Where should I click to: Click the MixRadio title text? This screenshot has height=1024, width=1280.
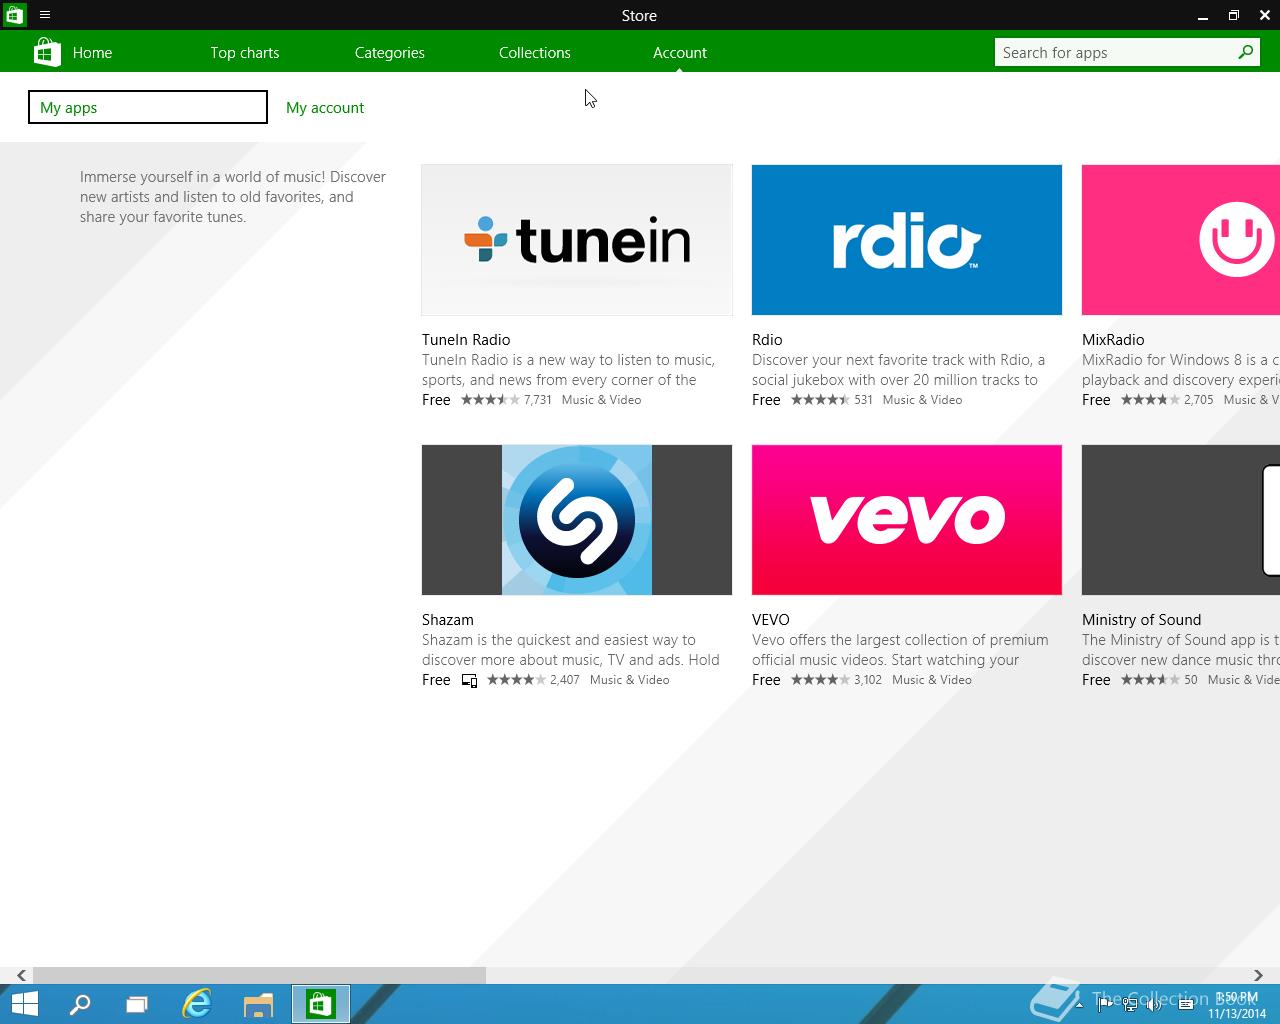[x=1113, y=340]
